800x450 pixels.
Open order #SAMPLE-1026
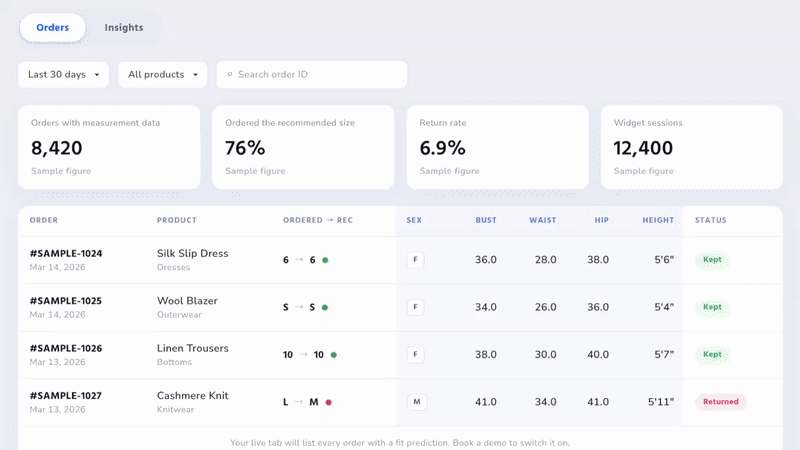click(66, 348)
